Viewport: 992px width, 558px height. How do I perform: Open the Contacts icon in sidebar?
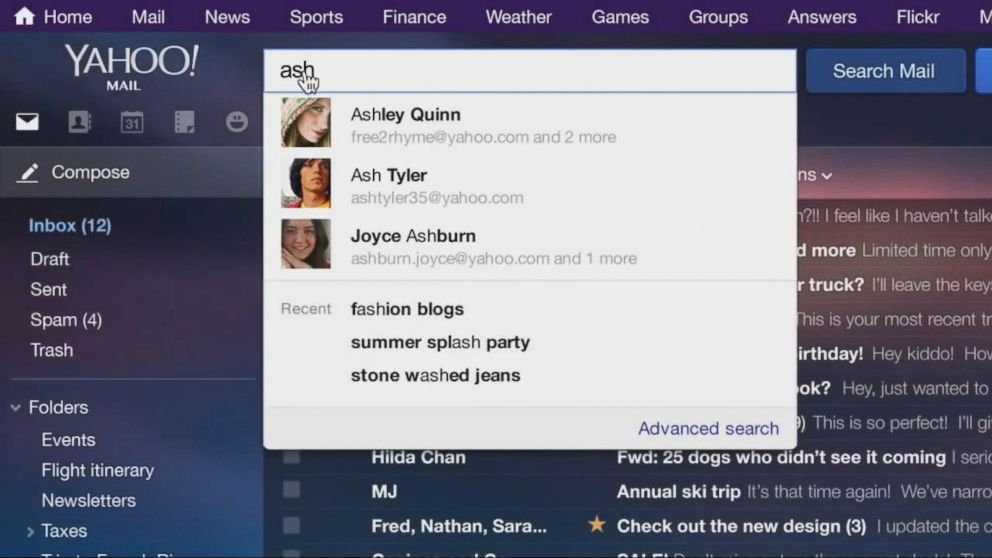click(x=80, y=121)
